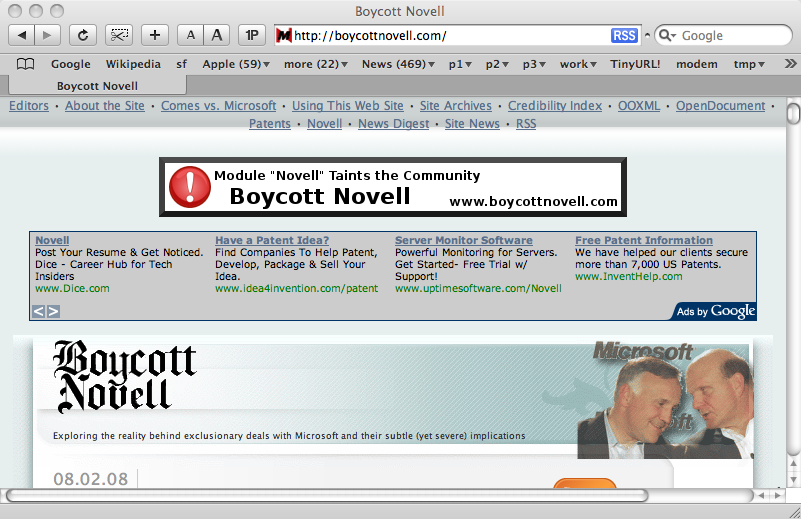801x519 pixels.
Task: Click the 1P toolbar button
Action: [x=252, y=35]
